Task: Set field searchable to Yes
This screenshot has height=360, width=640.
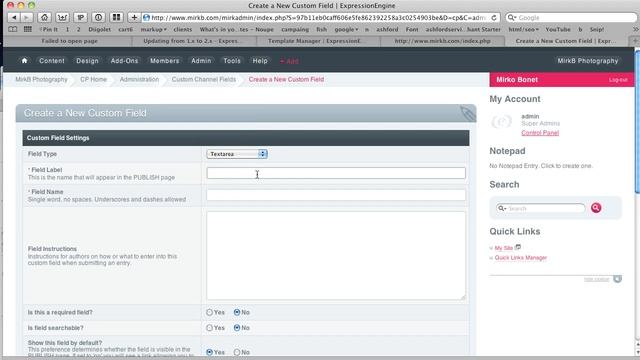Action: (x=209, y=328)
